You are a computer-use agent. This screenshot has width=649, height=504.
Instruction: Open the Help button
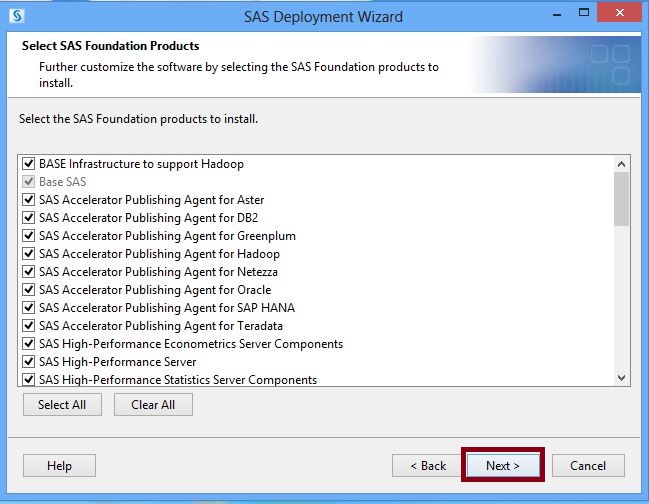click(59, 465)
